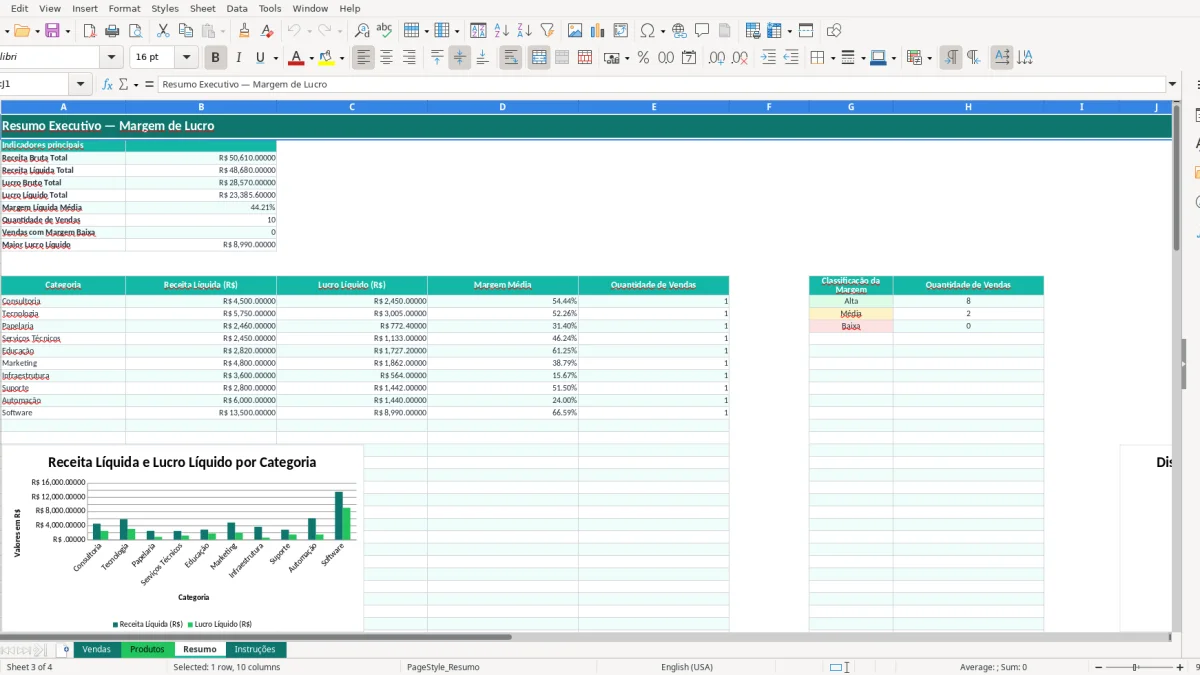Viewport: 1200px width, 675px height.
Task: Expand the Name Box dropdown
Action: pos(79,85)
